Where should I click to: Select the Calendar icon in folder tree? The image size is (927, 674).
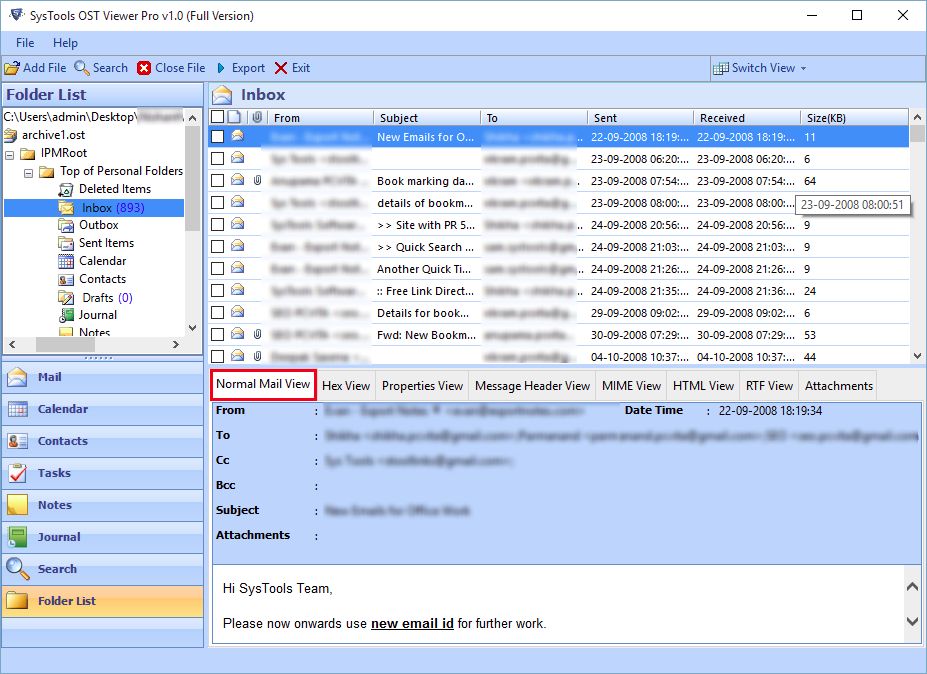pos(66,261)
